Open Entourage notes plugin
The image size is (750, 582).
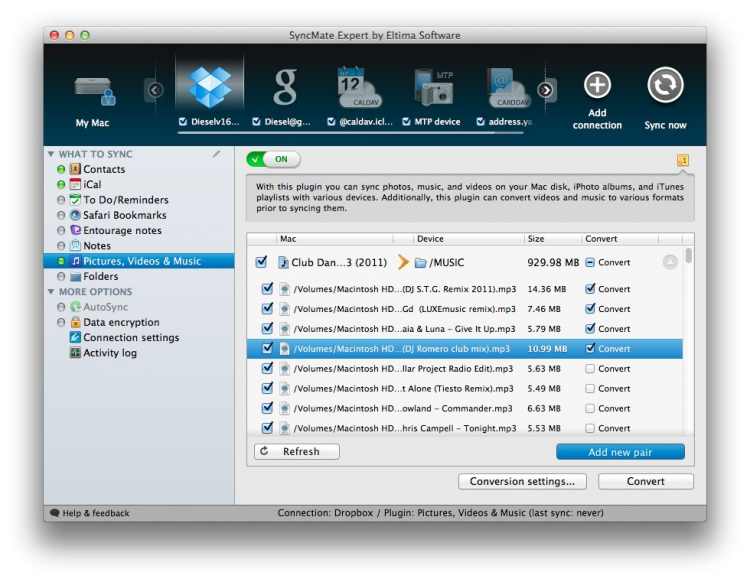tap(122, 231)
